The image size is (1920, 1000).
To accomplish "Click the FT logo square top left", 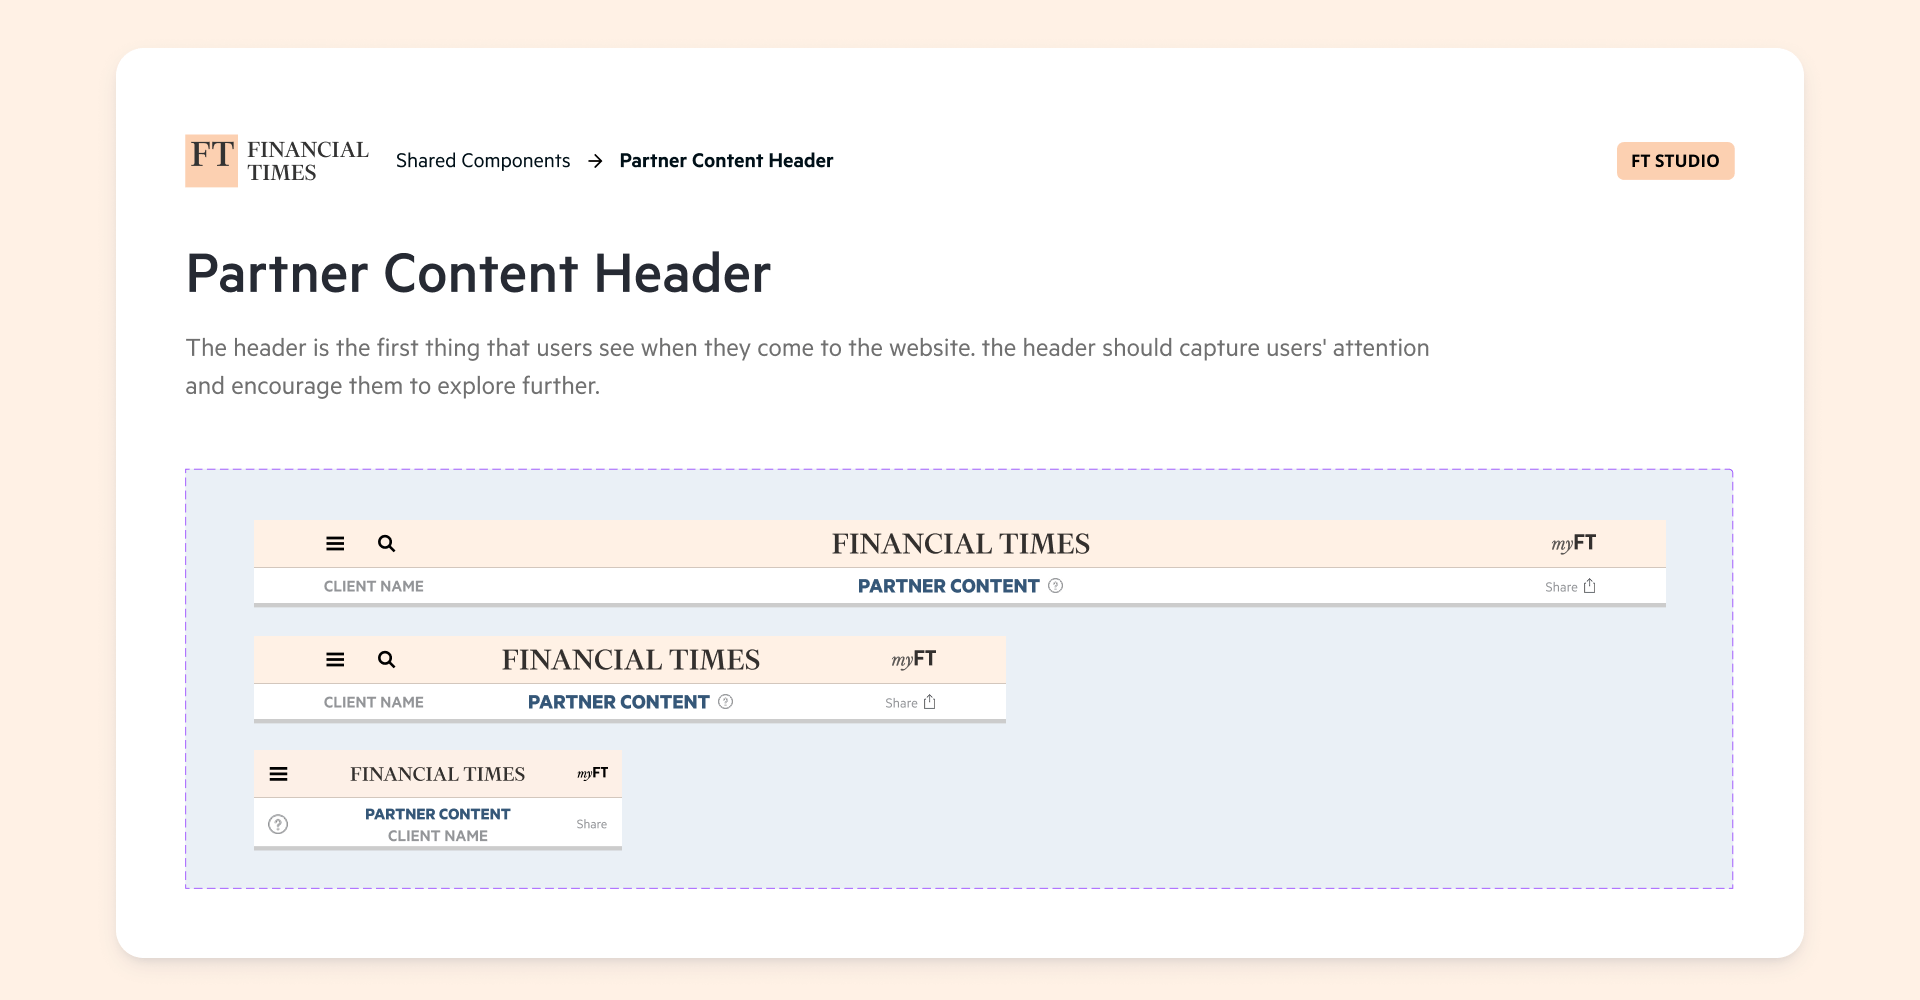I will click(x=211, y=161).
